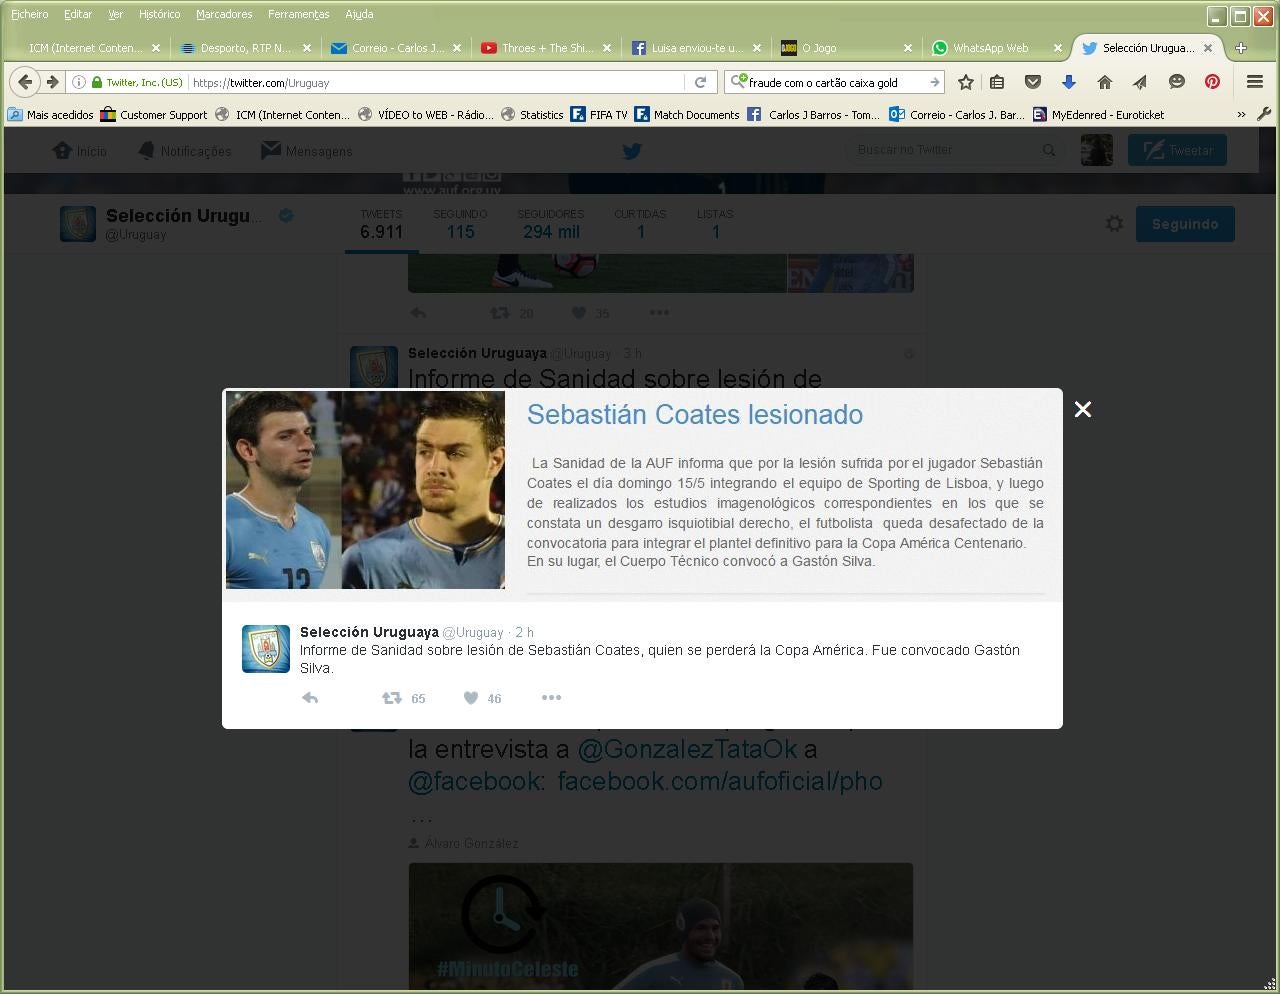Retweet the Sebastián Coates injury tweet
Screen dimensions: 1280x994
392,698
